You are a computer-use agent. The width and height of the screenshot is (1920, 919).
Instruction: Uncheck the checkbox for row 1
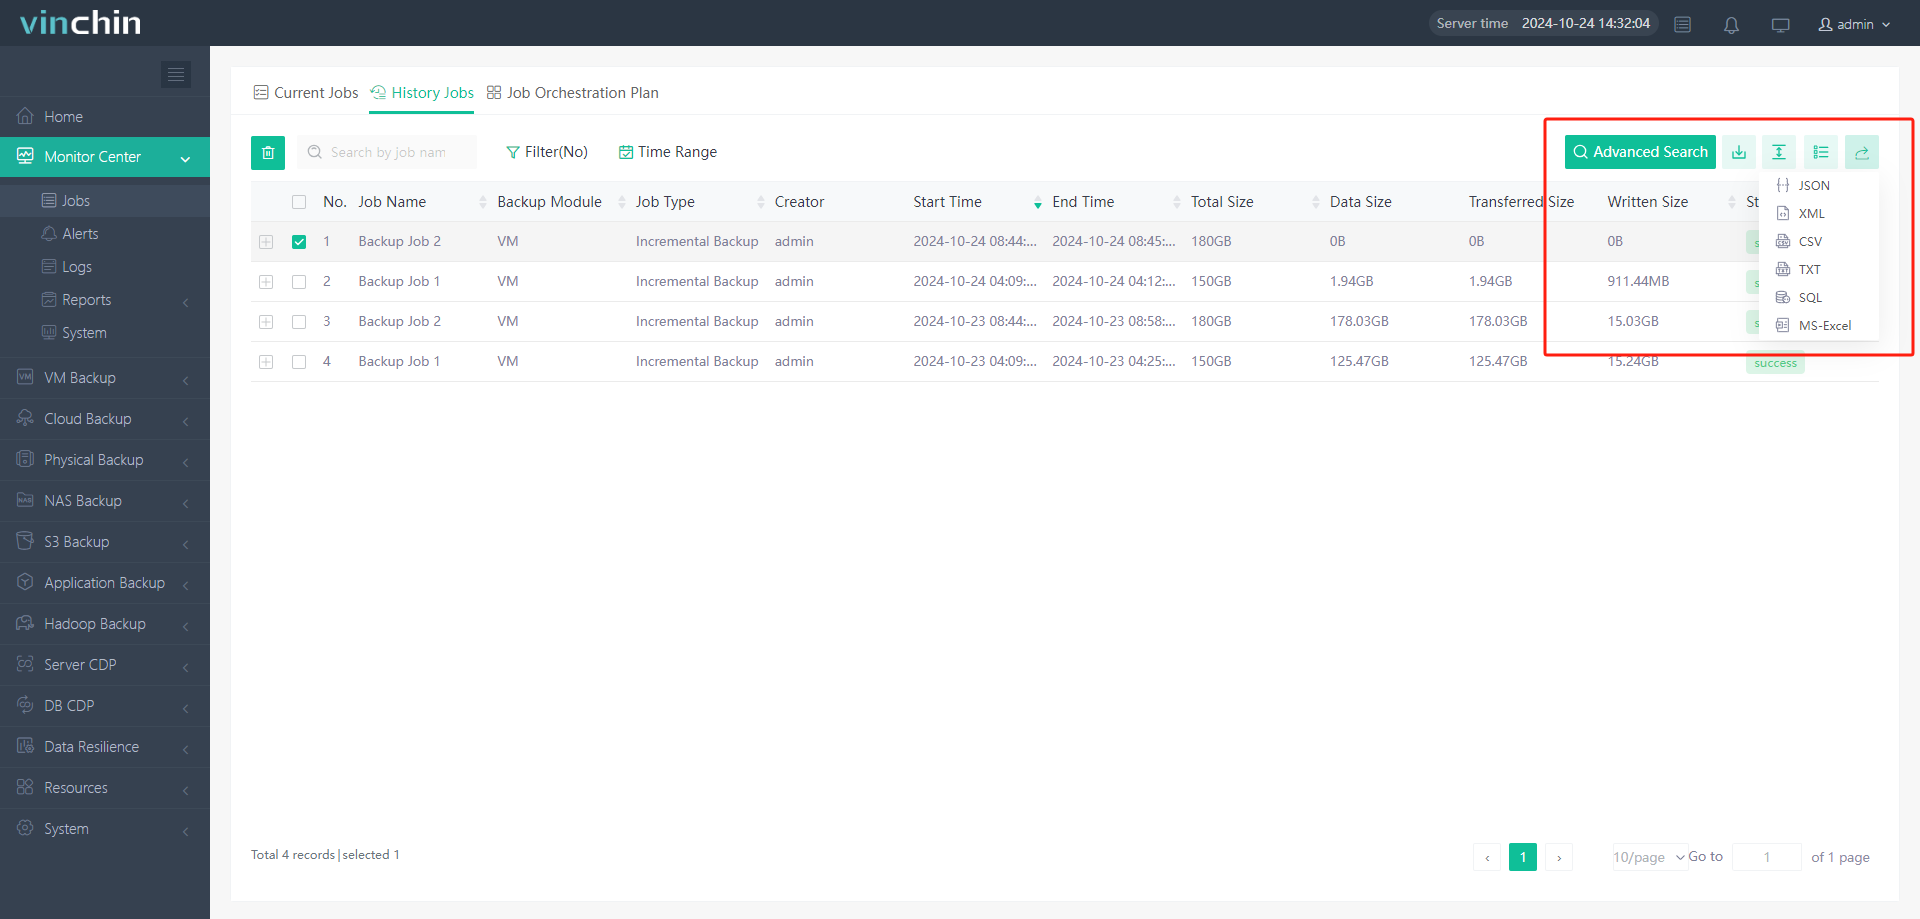tap(299, 242)
